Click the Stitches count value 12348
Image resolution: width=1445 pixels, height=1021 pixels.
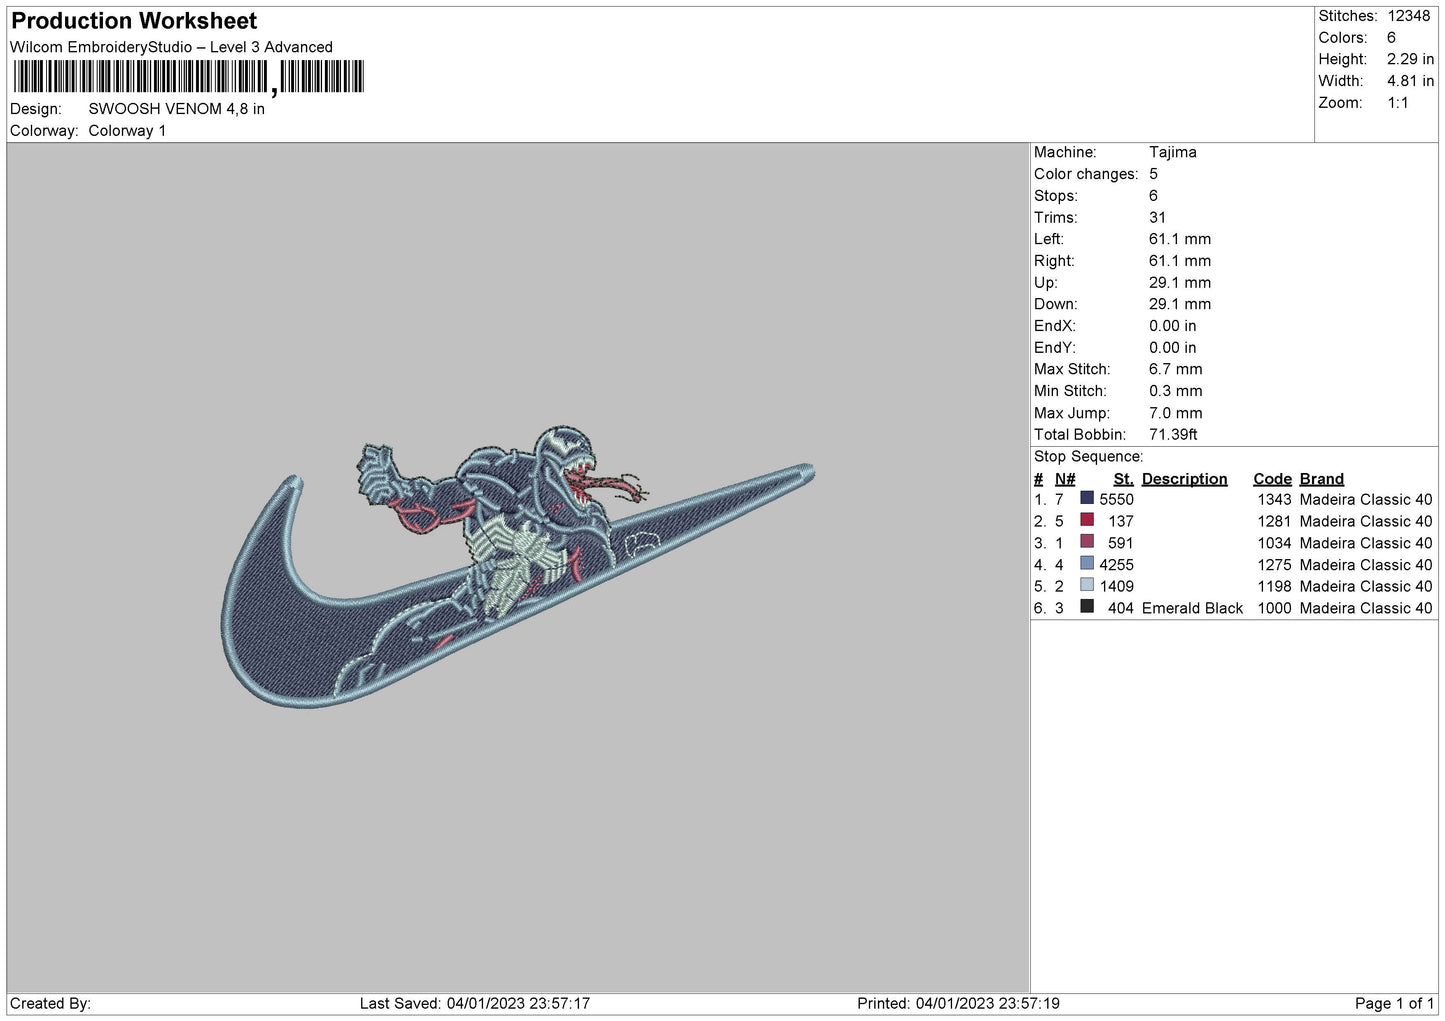tap(1408, 16)
